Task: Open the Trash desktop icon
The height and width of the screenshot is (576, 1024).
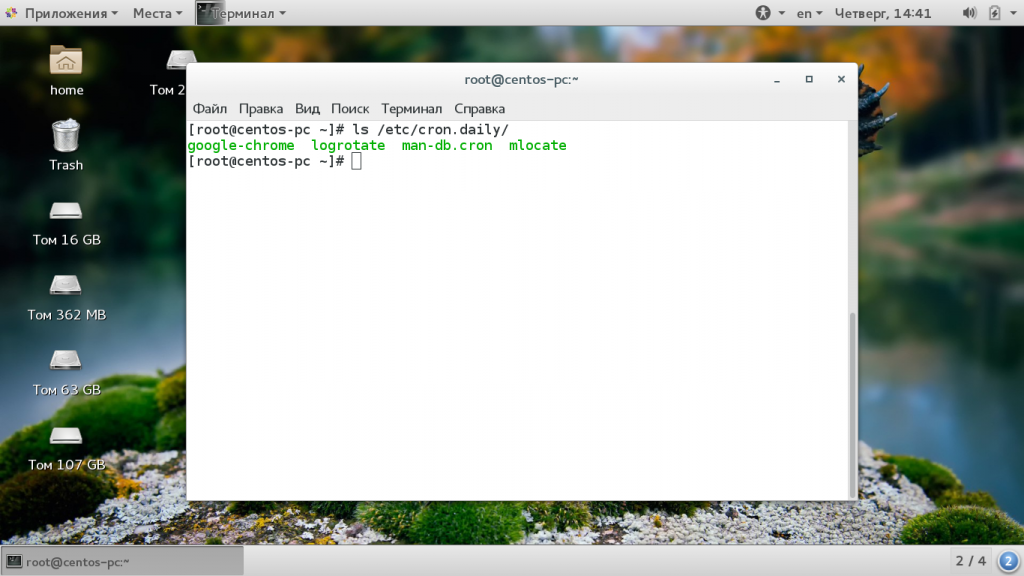Action: [66, 136]
